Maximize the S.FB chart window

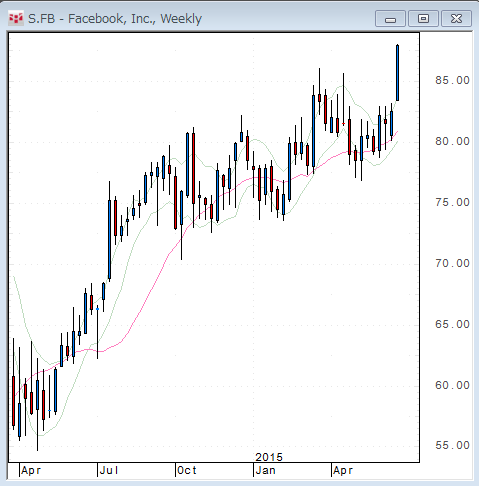(x=423, y=19)
